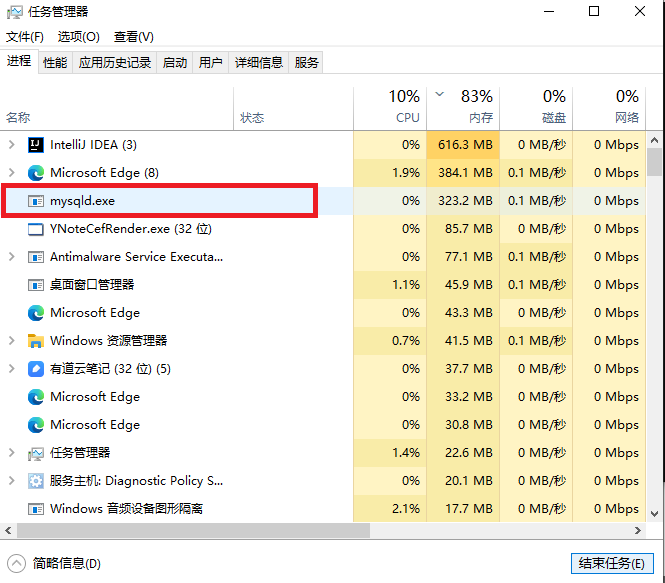Screen dimensions: 665x583
Task: Click the sort arrow above 内存 column
Action: [x=440, y=94]
